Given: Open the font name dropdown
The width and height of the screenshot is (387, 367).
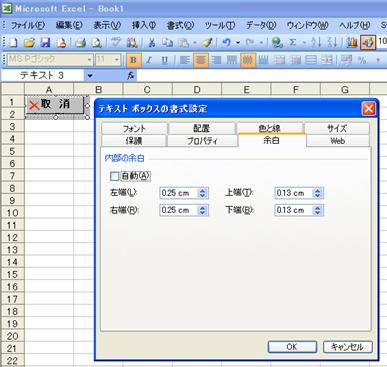Looking at the screenshot, I should [x=90, y=60].
